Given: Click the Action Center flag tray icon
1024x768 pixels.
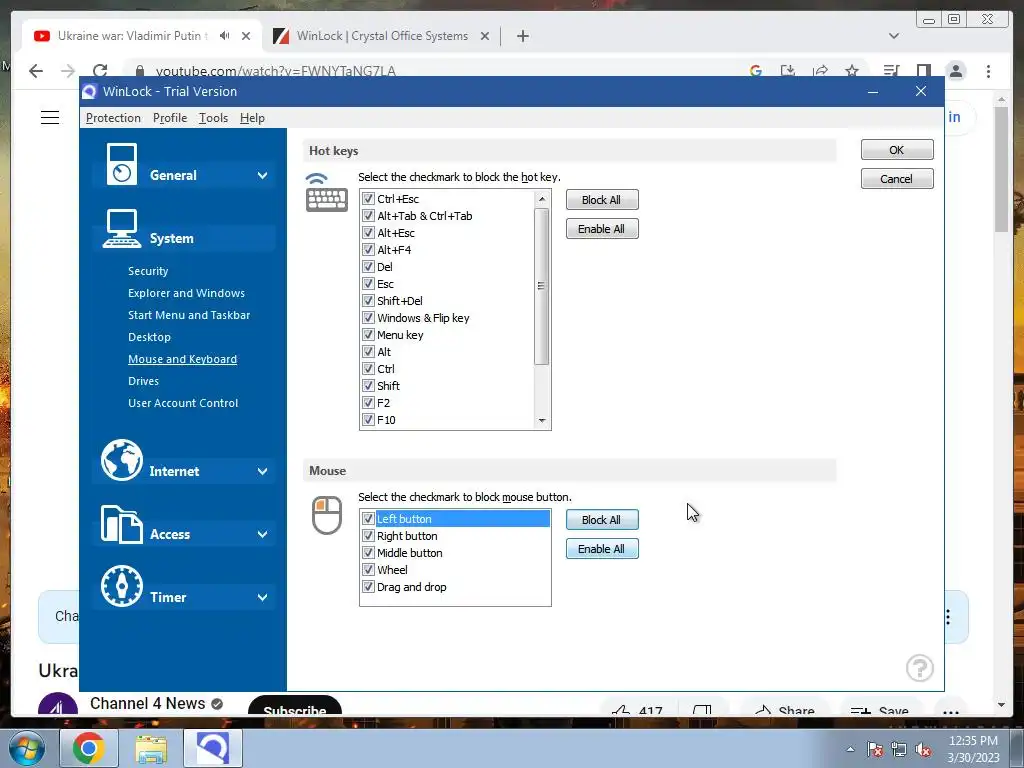Looking at the screenshot, I should pos(875,749).
